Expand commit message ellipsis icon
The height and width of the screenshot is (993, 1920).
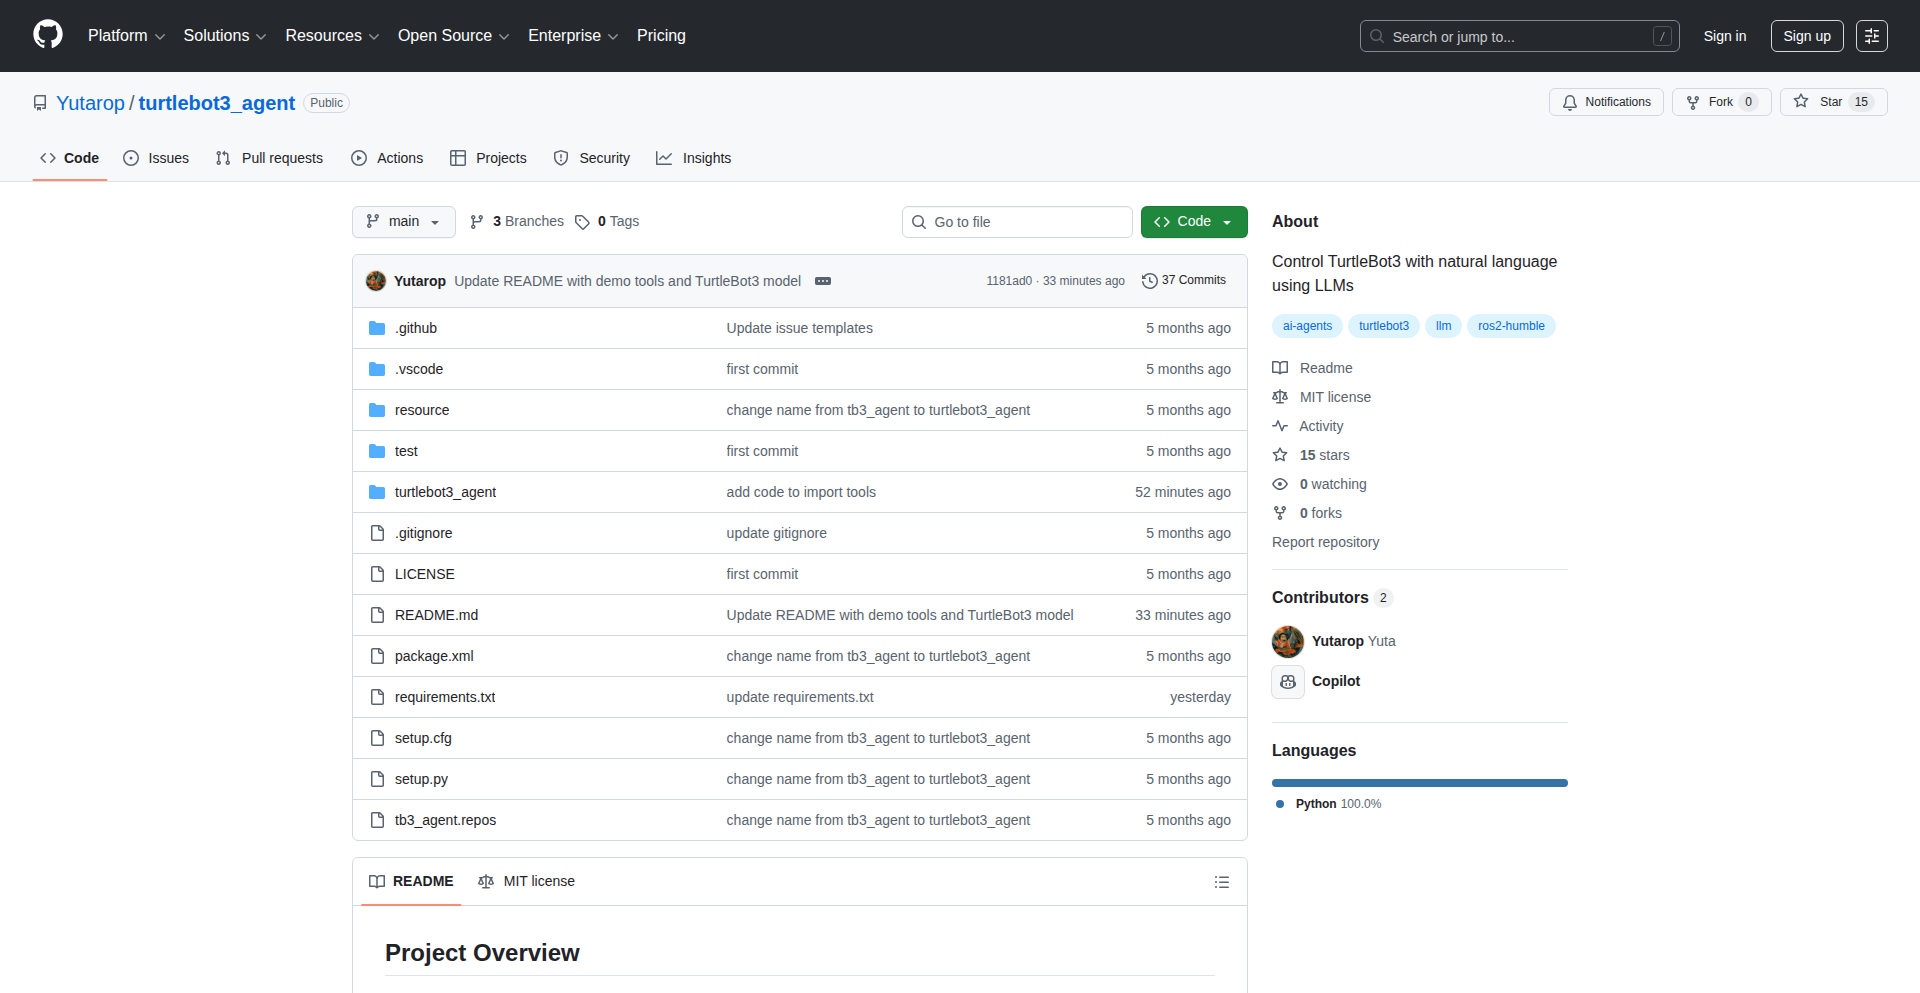tap(823, 281)
